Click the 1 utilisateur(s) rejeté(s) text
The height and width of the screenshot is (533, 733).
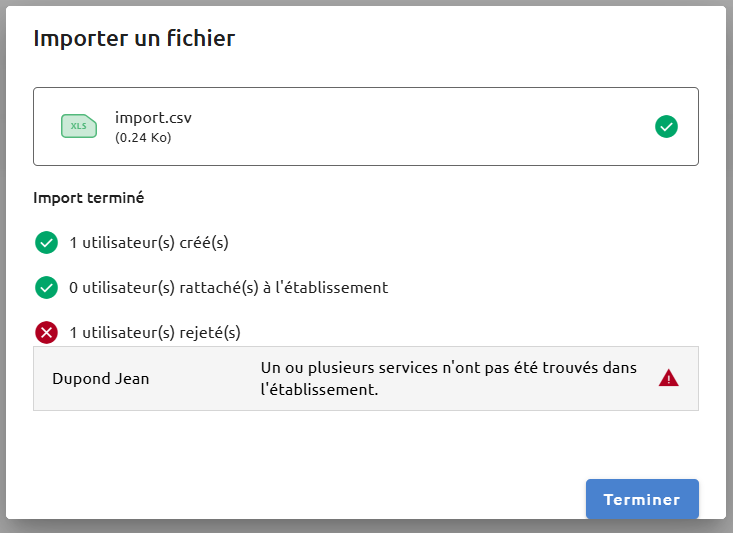pos(155,332)
